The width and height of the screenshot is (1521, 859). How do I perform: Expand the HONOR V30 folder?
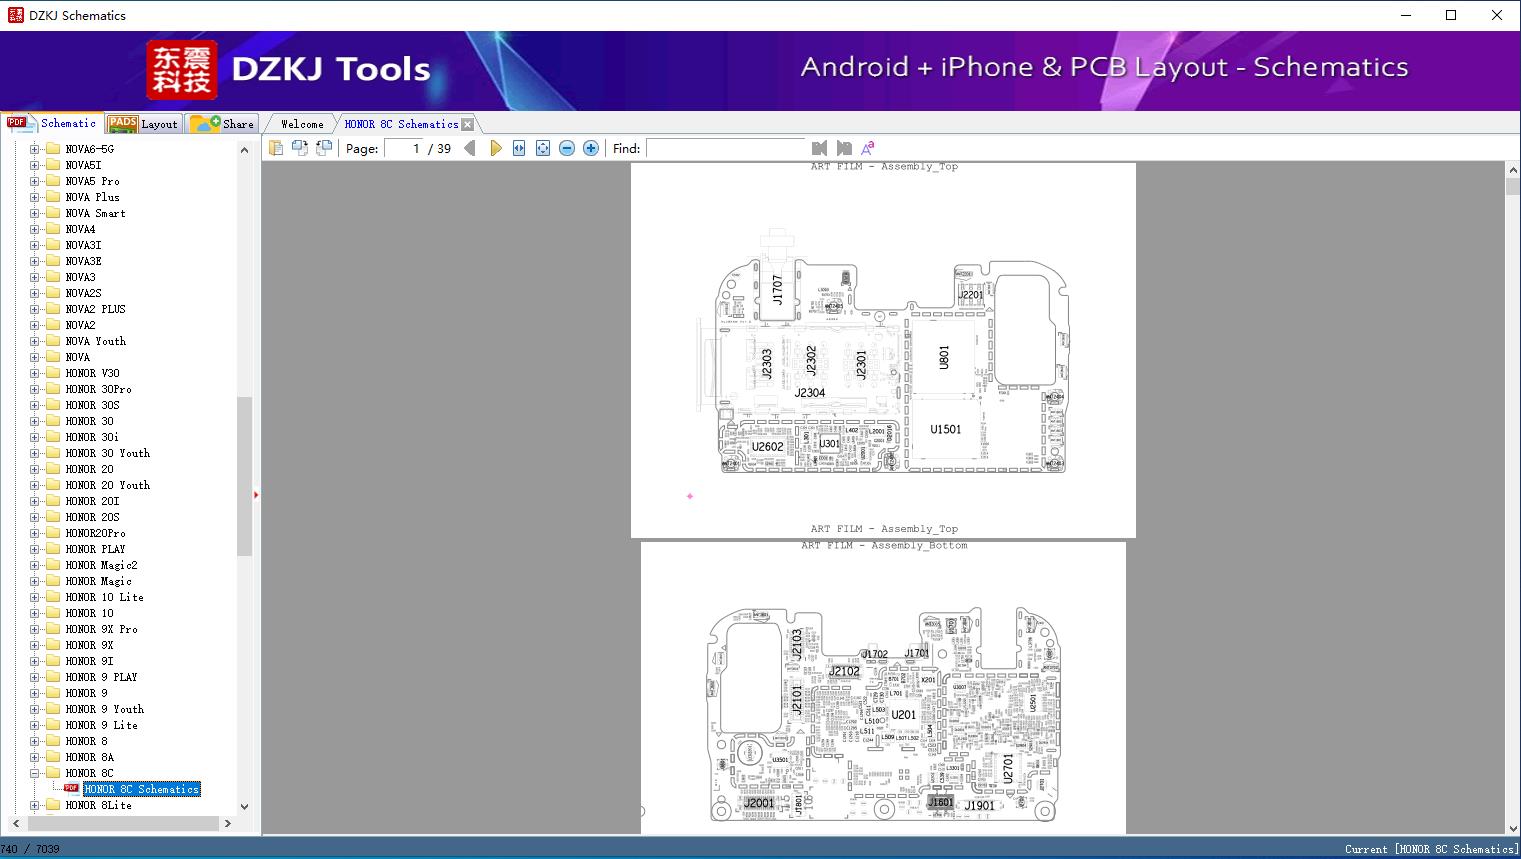pyautogui.click(x=35, y=373)
